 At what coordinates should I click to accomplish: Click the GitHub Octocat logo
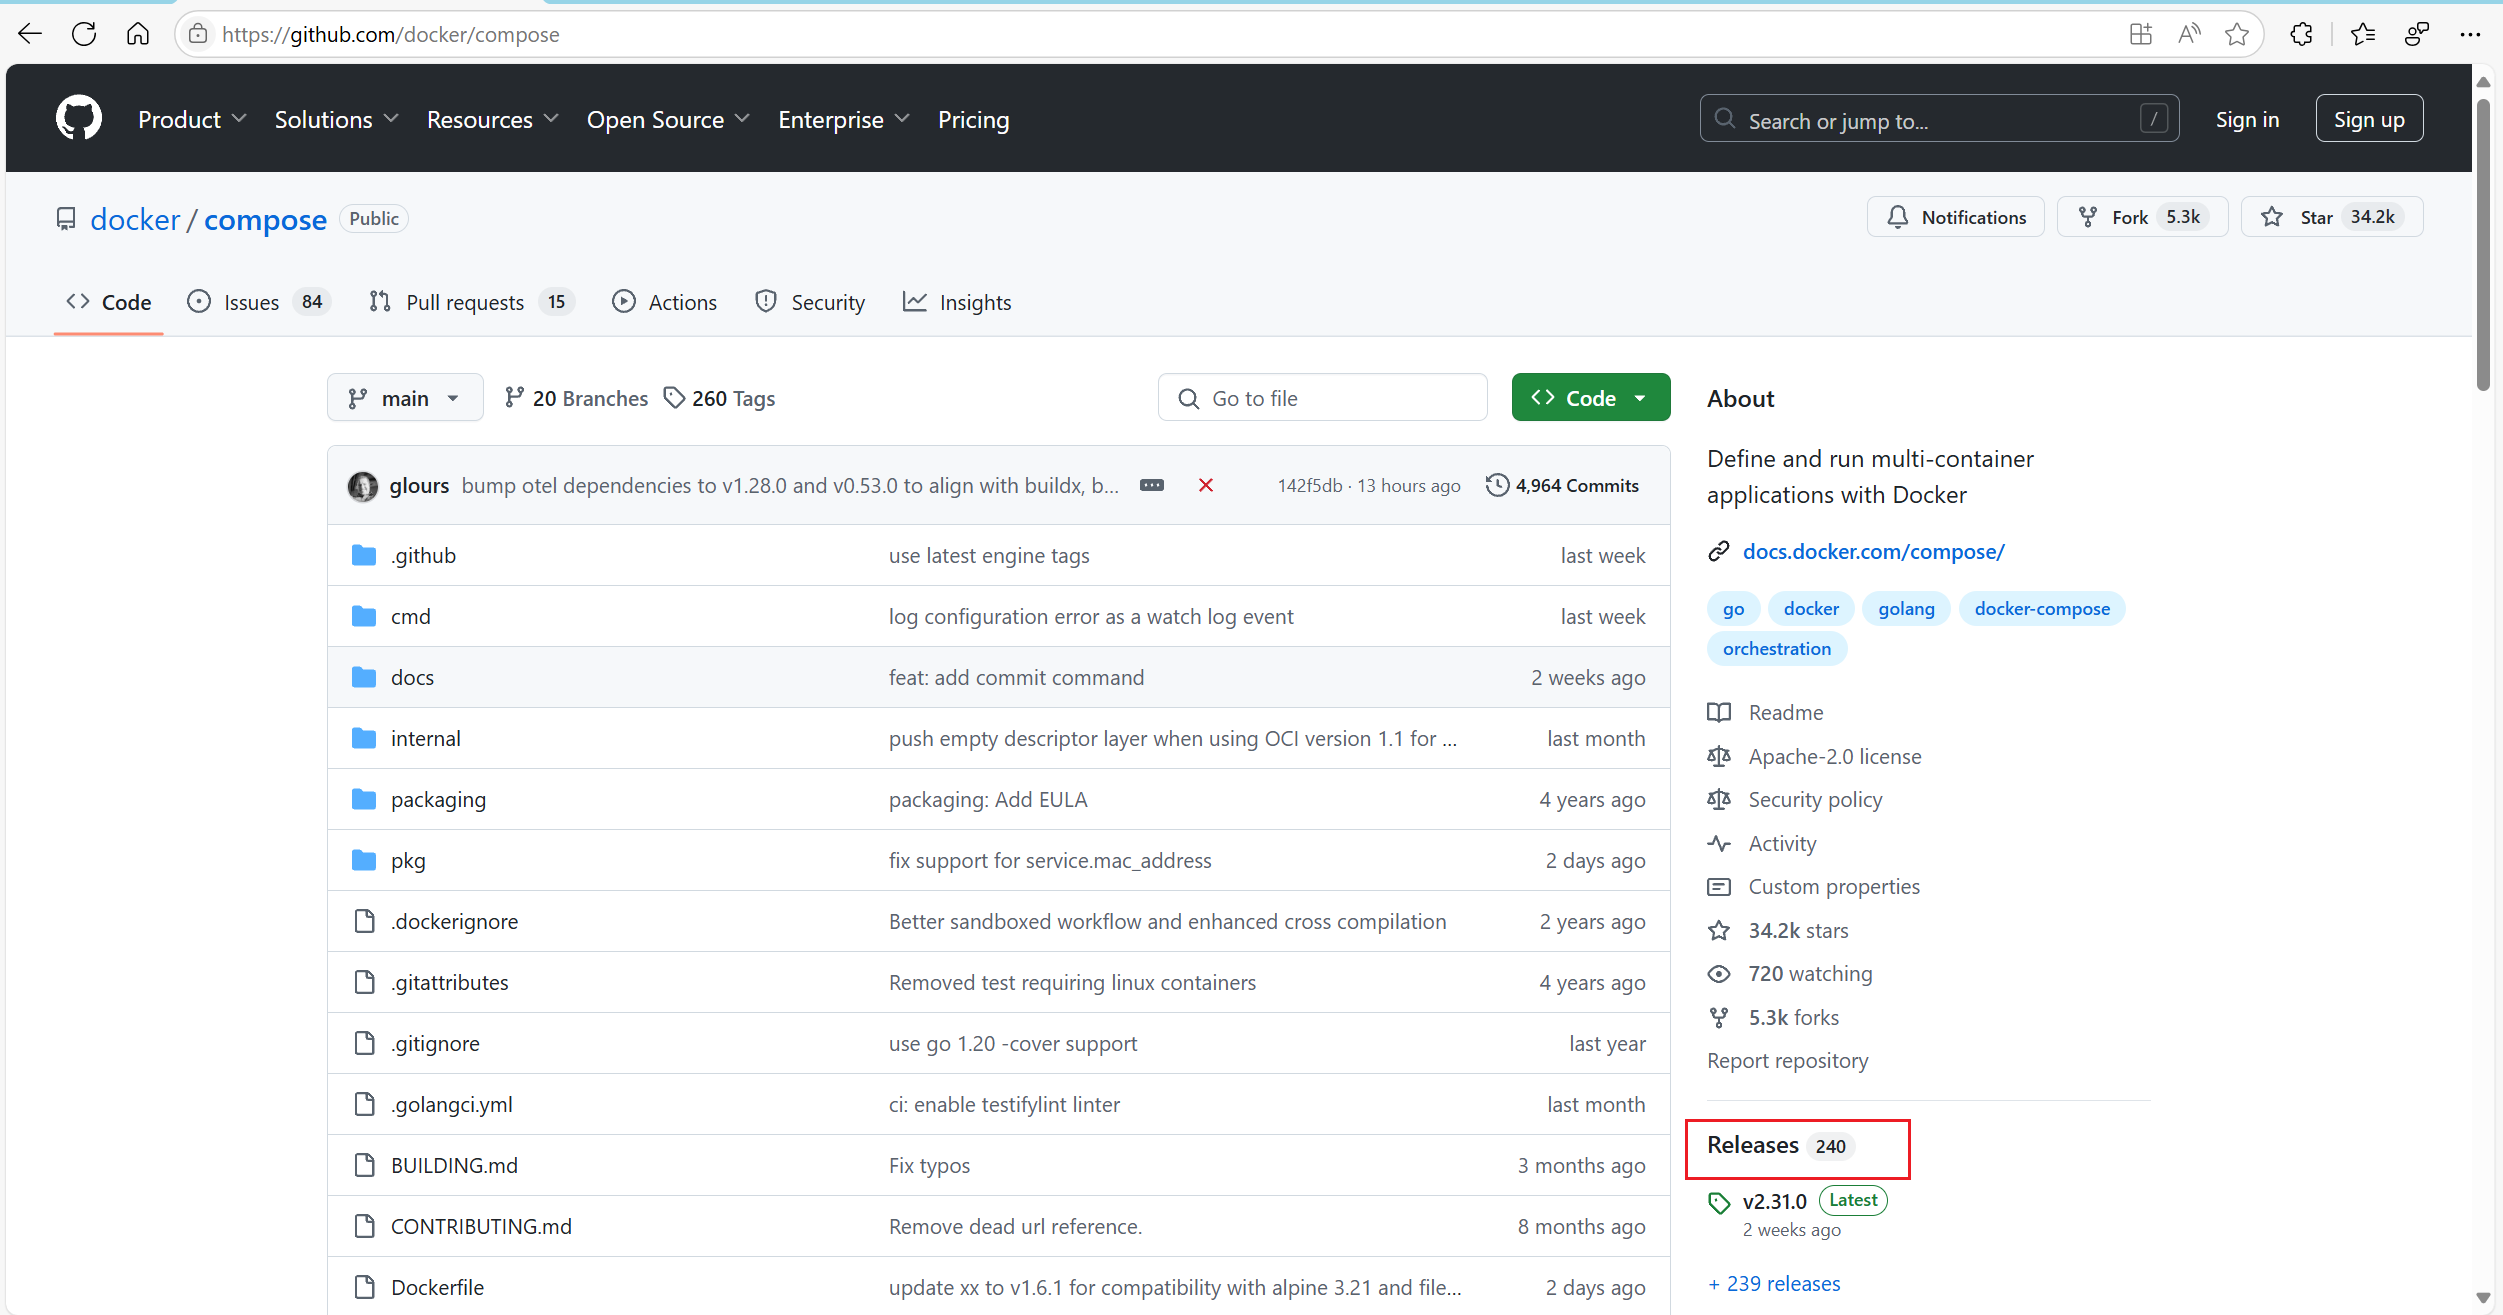79,119
